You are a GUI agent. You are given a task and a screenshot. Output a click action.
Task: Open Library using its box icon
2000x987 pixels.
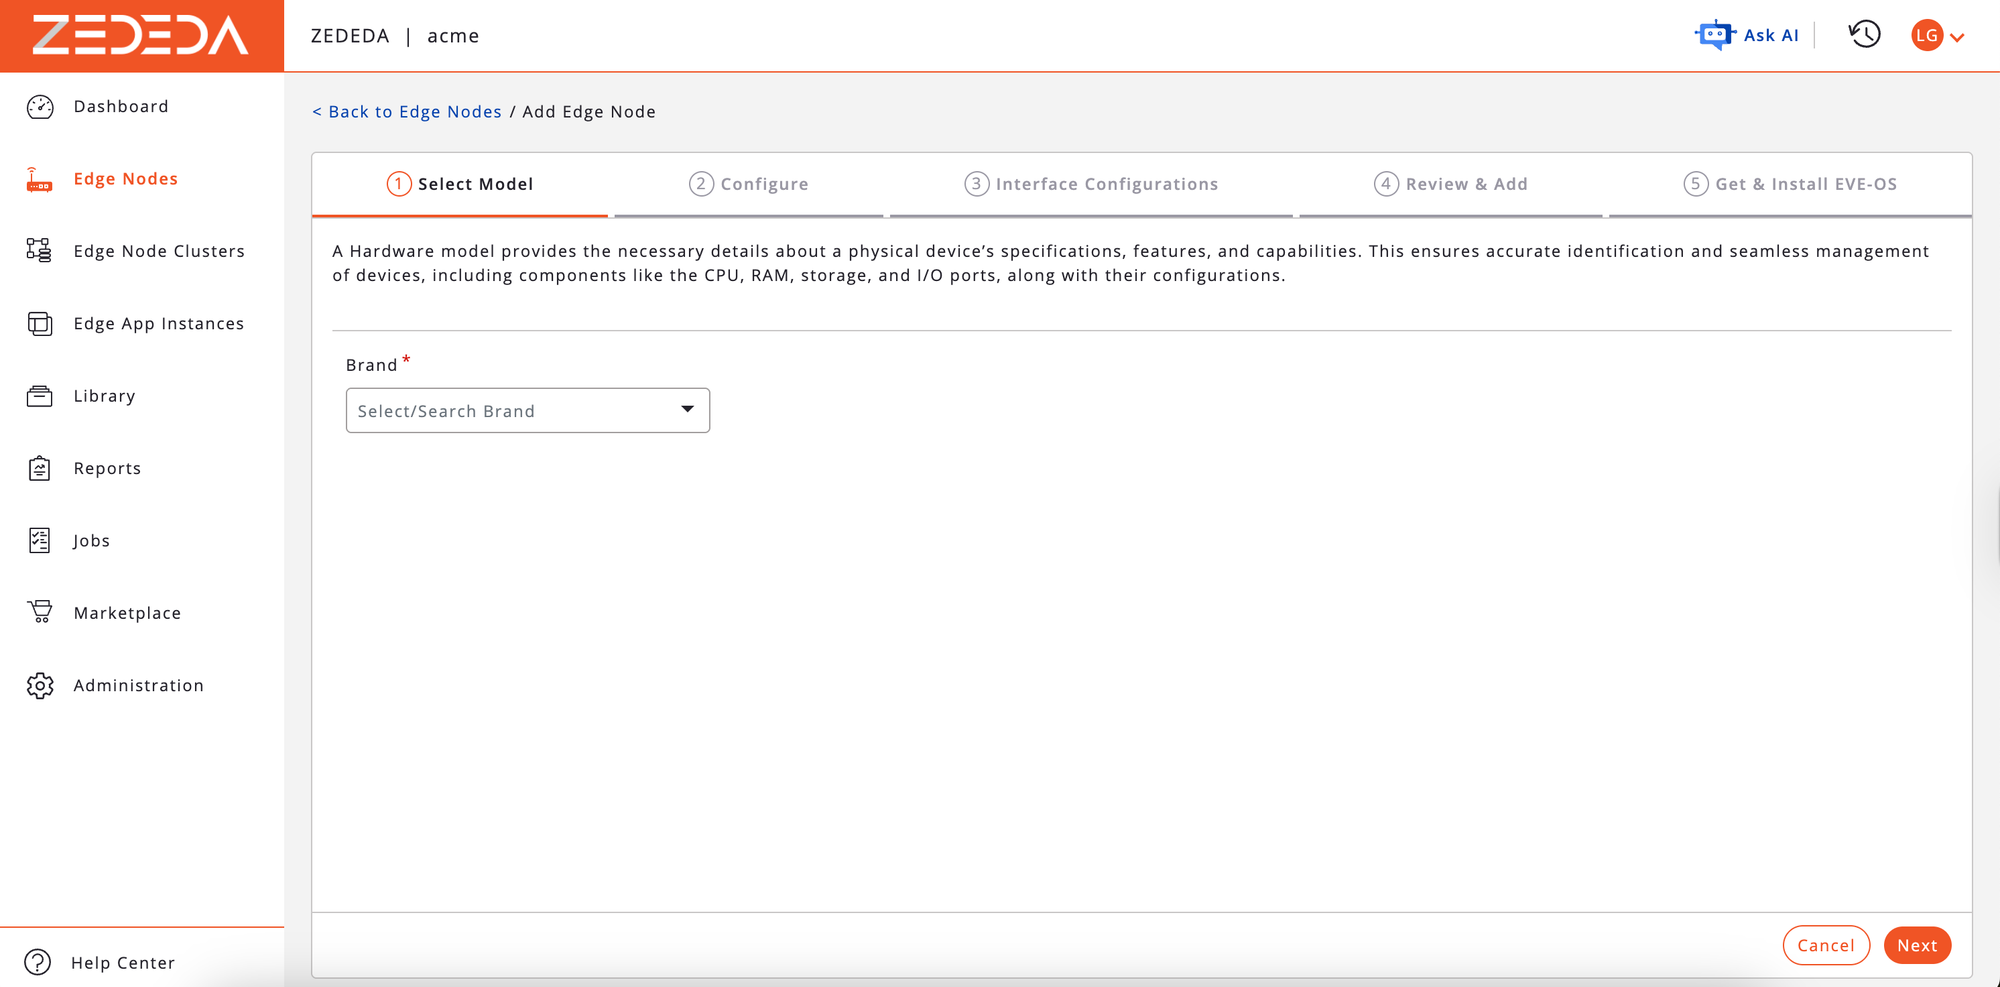click(x=40, y=396)
